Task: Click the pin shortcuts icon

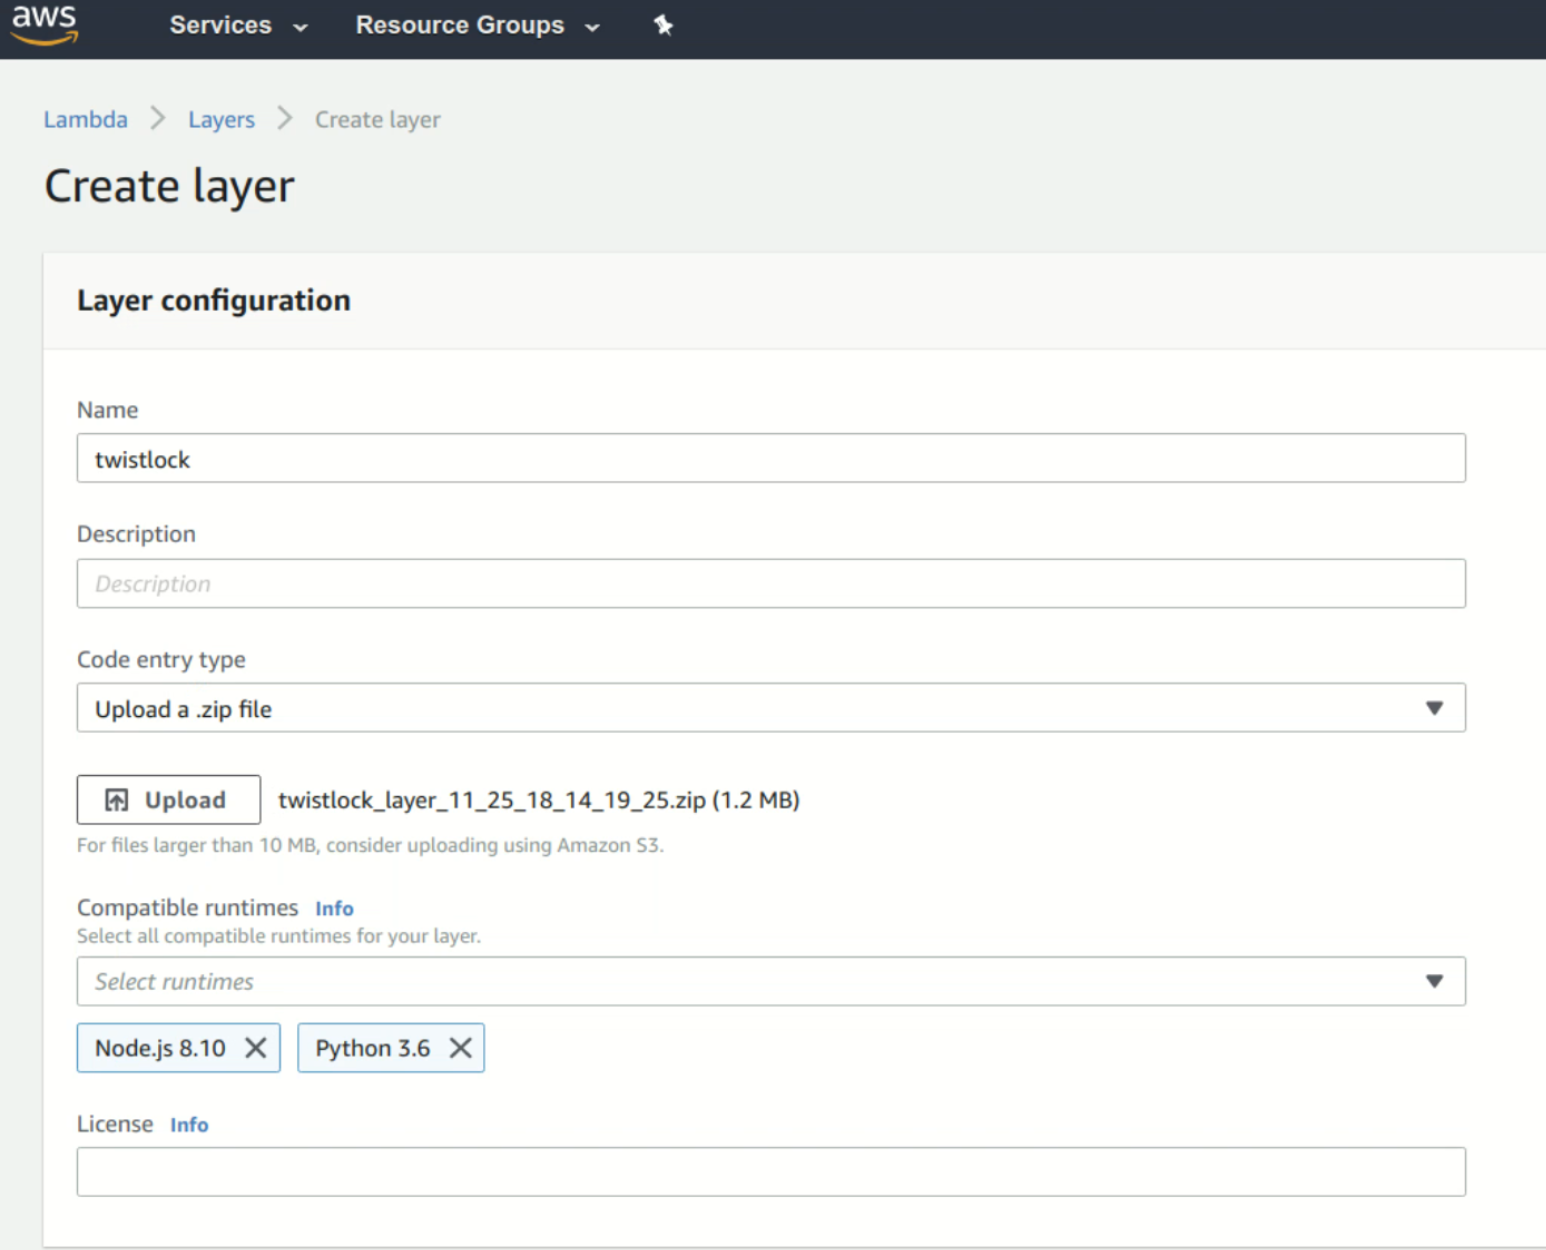Action: pyautogui.click(x=663, y=25)
